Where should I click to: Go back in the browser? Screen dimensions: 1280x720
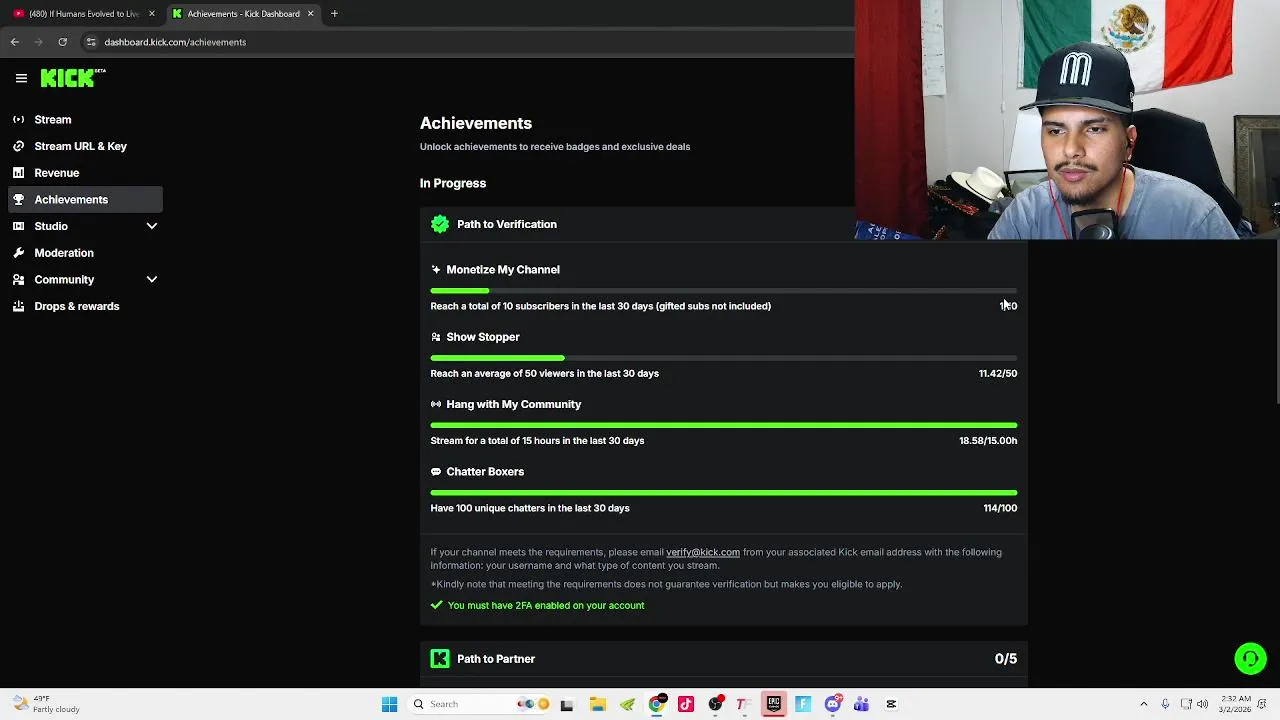(15, 42)
